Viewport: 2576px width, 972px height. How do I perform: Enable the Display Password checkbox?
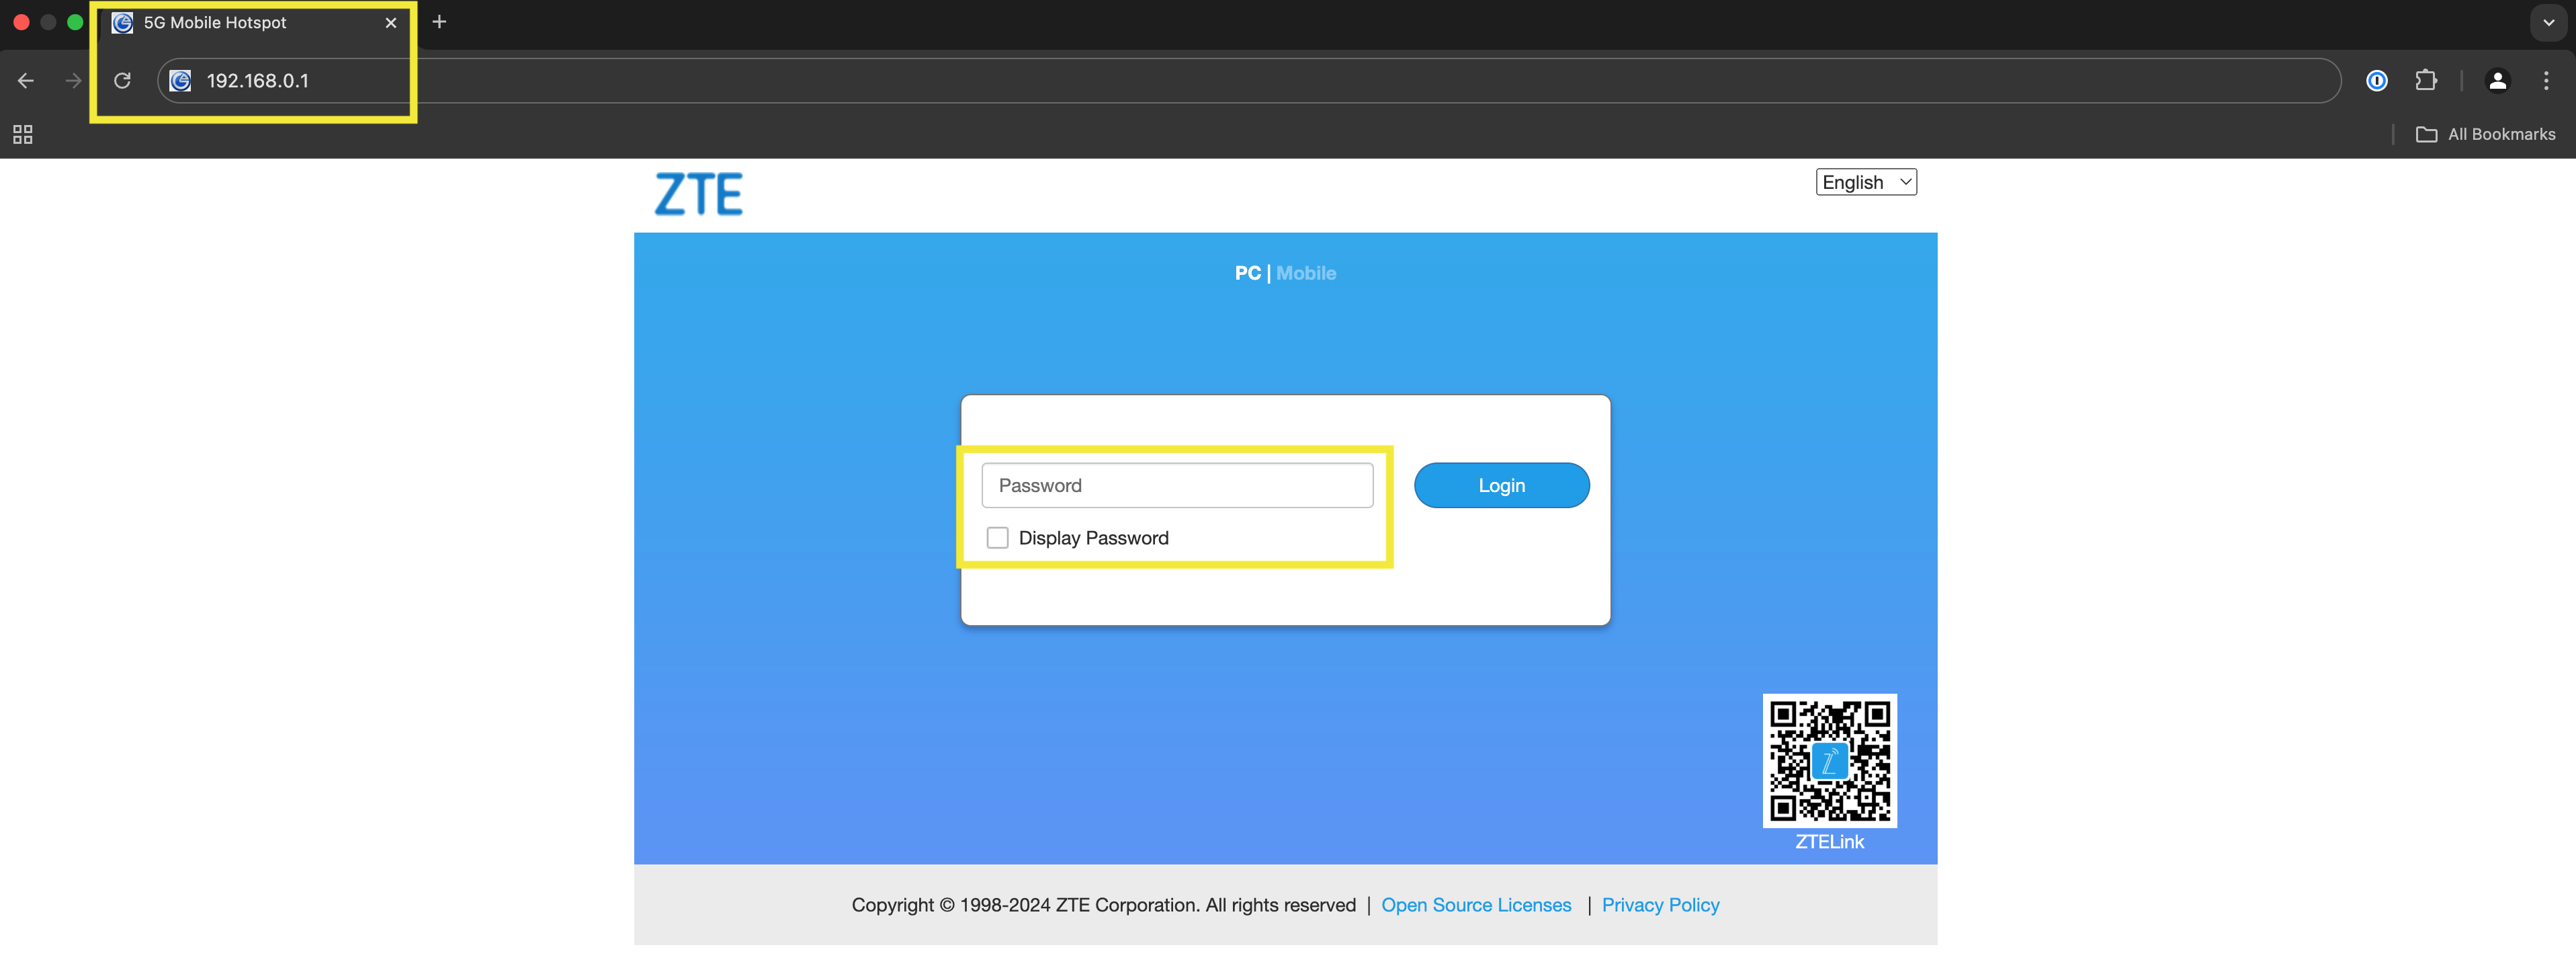point(997,537)
